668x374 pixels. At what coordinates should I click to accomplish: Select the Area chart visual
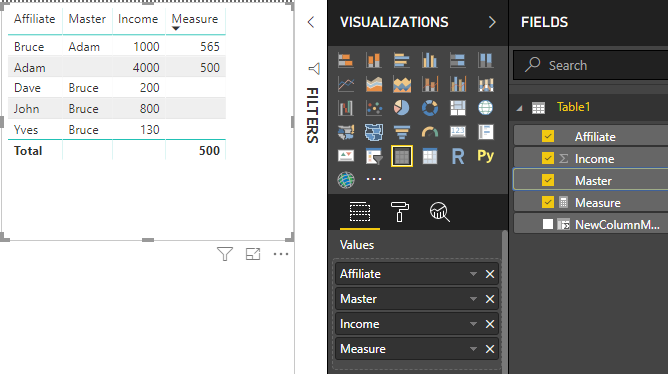coord(374,84)
